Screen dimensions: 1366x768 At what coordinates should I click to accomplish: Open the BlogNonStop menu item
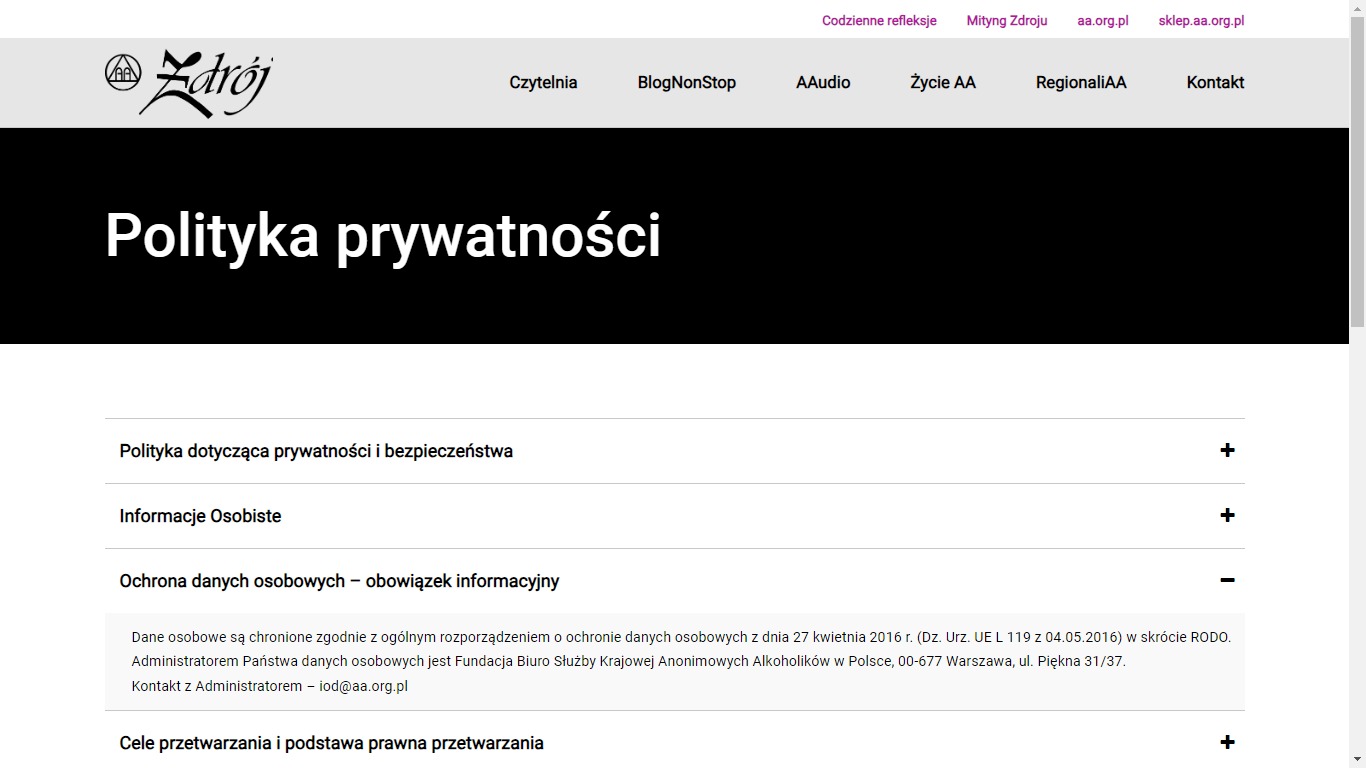686,83
